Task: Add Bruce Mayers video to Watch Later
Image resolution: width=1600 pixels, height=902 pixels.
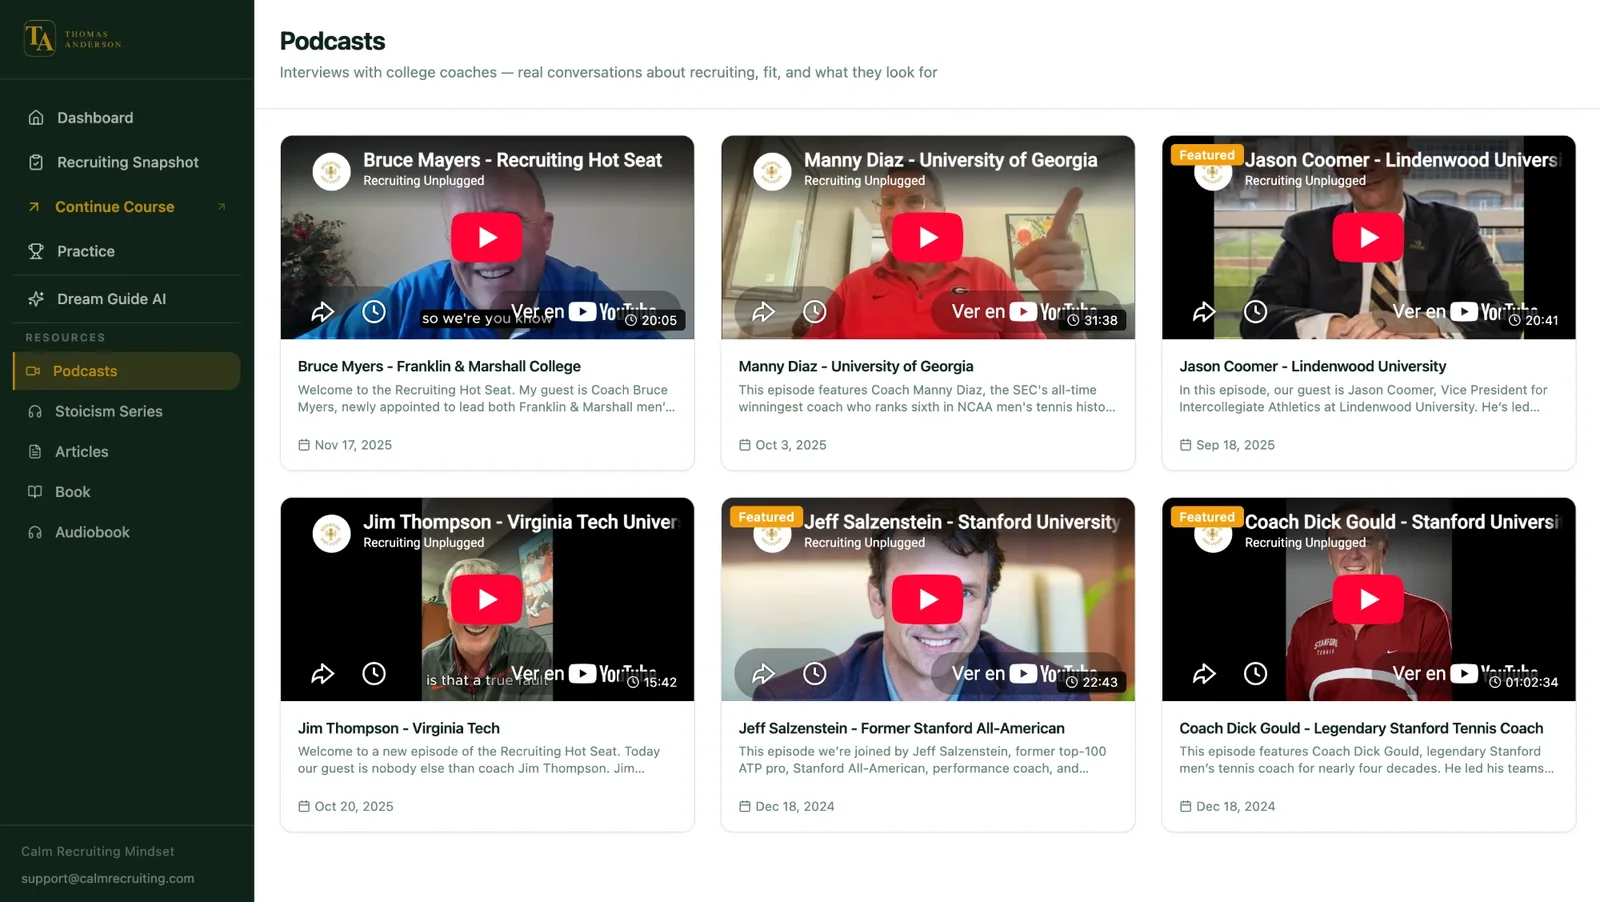Action: click(x=374, y=312)
